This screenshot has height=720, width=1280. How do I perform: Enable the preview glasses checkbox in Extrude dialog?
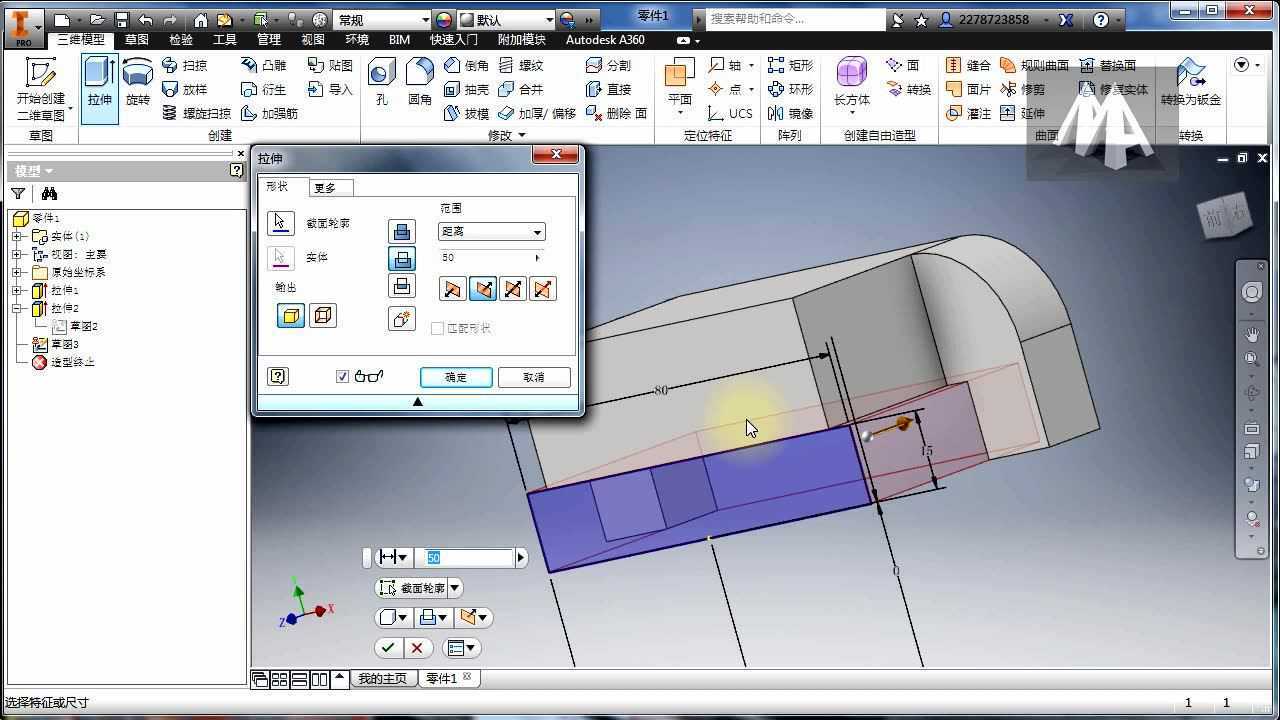[x=343, y=376]
